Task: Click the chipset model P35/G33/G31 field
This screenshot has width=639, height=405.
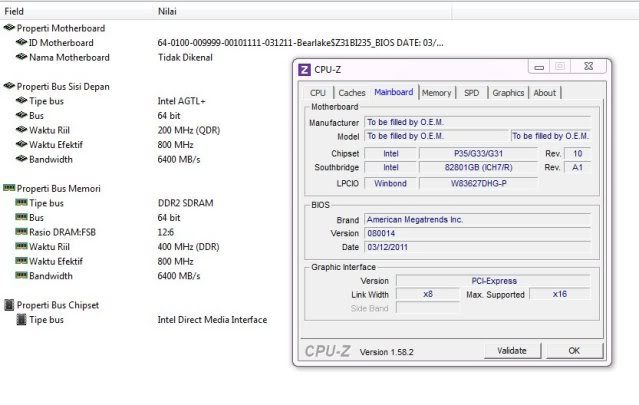Action: [x=478, y=154]
